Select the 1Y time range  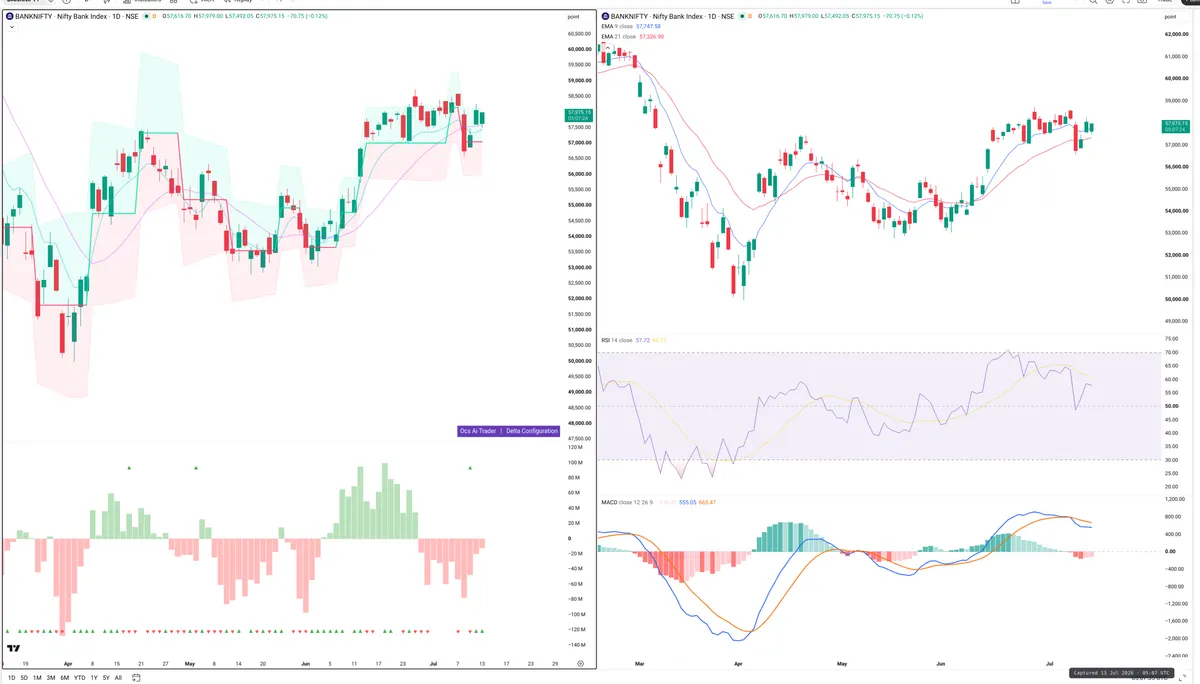coord(94,677)
